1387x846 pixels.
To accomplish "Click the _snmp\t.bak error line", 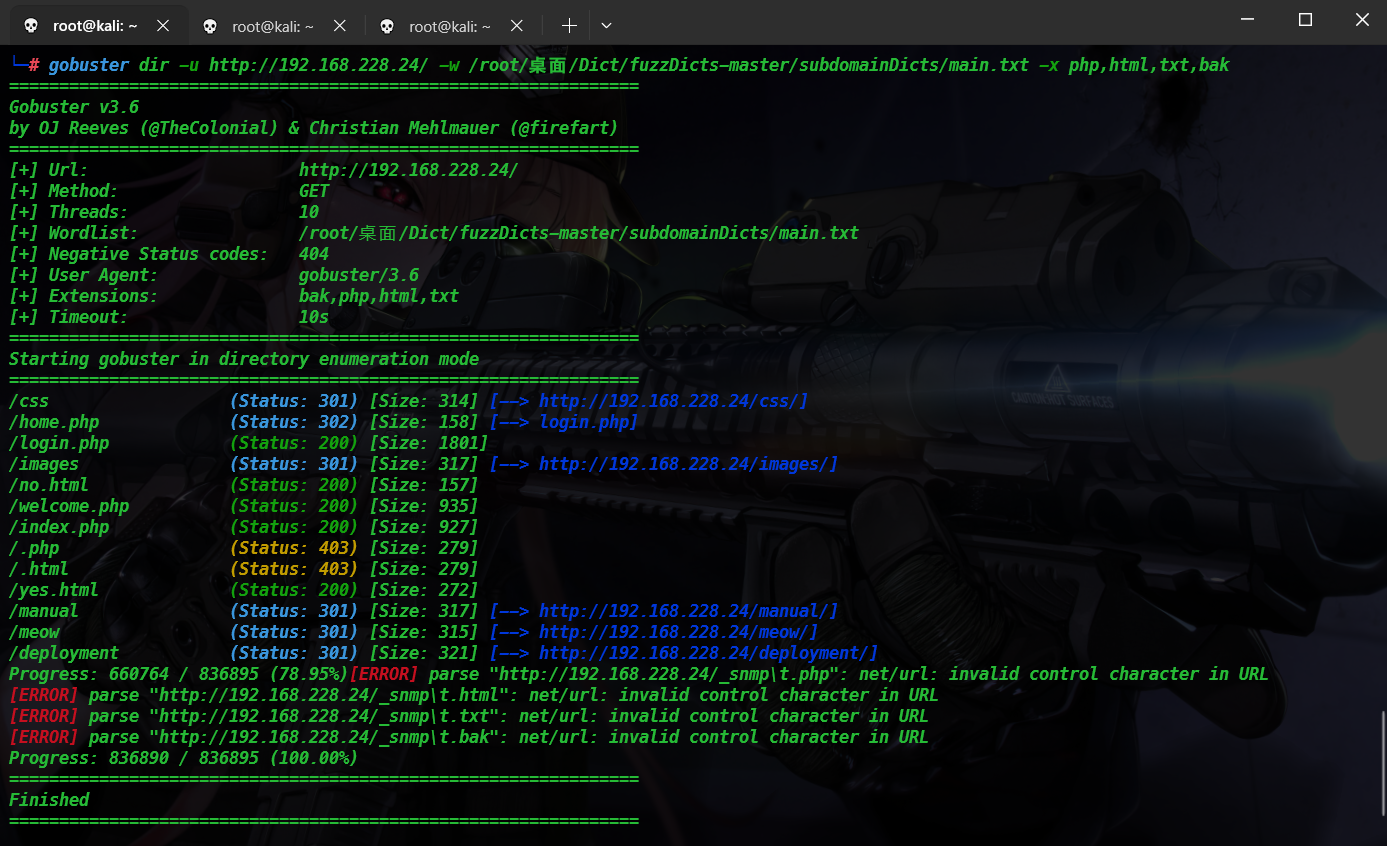I will [469, 737].
